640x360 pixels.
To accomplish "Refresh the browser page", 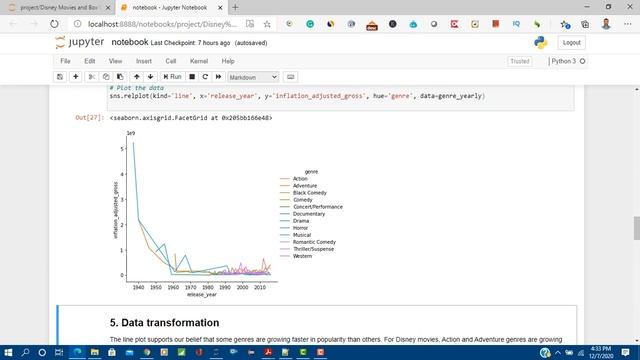I will pos(54,24).
